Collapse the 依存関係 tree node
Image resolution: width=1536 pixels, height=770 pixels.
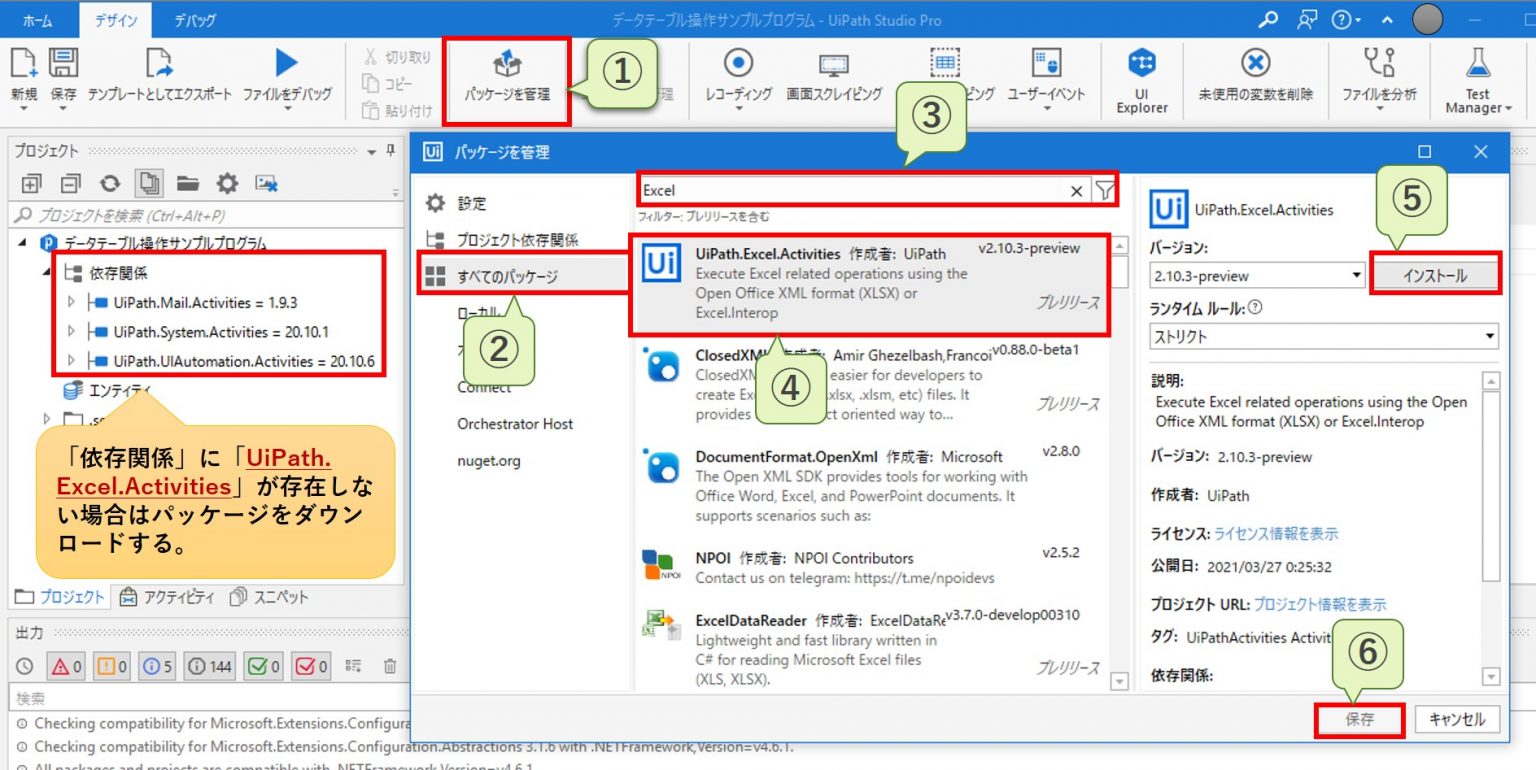[48, 272]
